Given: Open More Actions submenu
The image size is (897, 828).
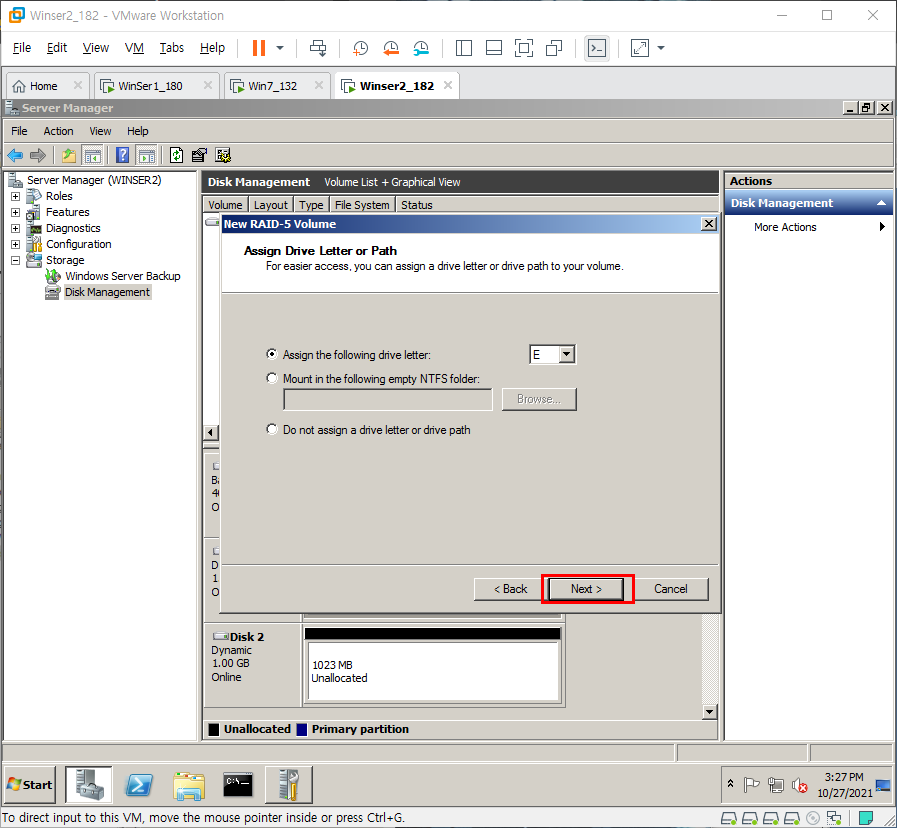Looking at the screenshot, I should [x=785, y=227].
